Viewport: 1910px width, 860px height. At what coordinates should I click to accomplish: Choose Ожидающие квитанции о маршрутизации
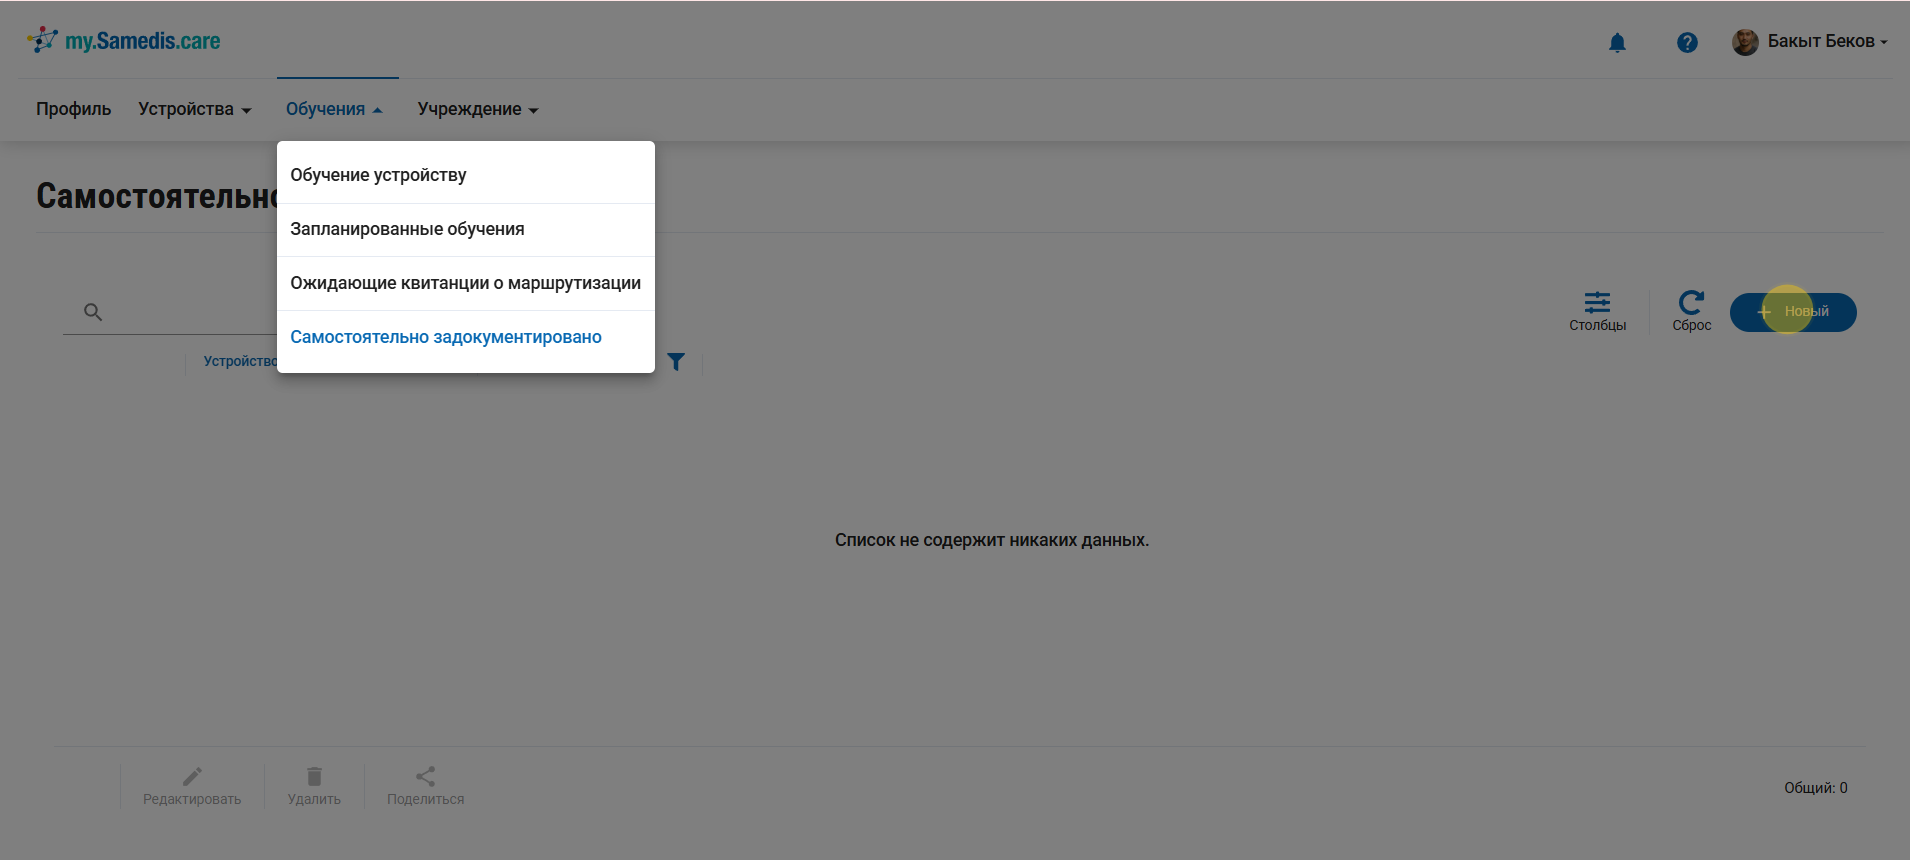pos(465,283)
